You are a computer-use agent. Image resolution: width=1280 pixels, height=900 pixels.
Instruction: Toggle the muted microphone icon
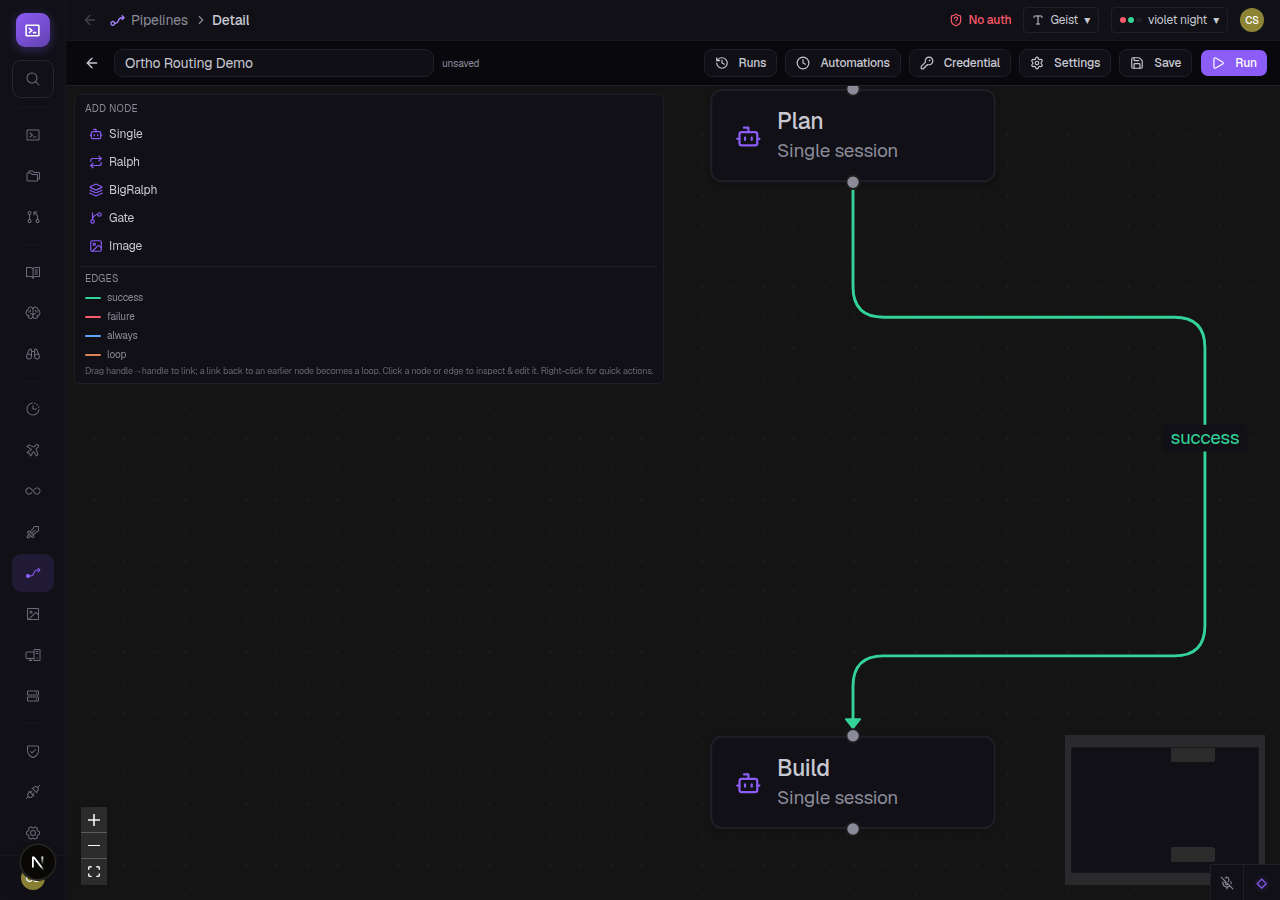[x=1227, y=884]
